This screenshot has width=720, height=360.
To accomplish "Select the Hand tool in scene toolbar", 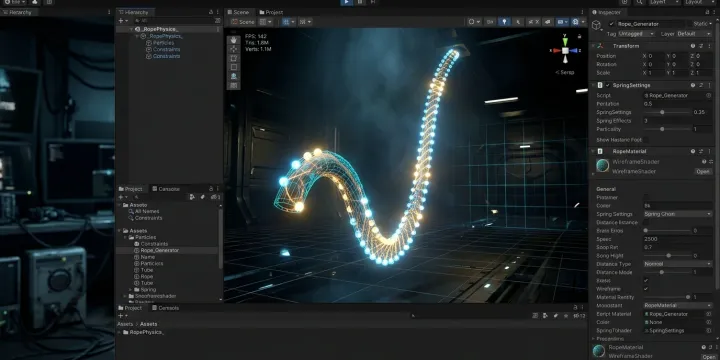I will [234, 40].
